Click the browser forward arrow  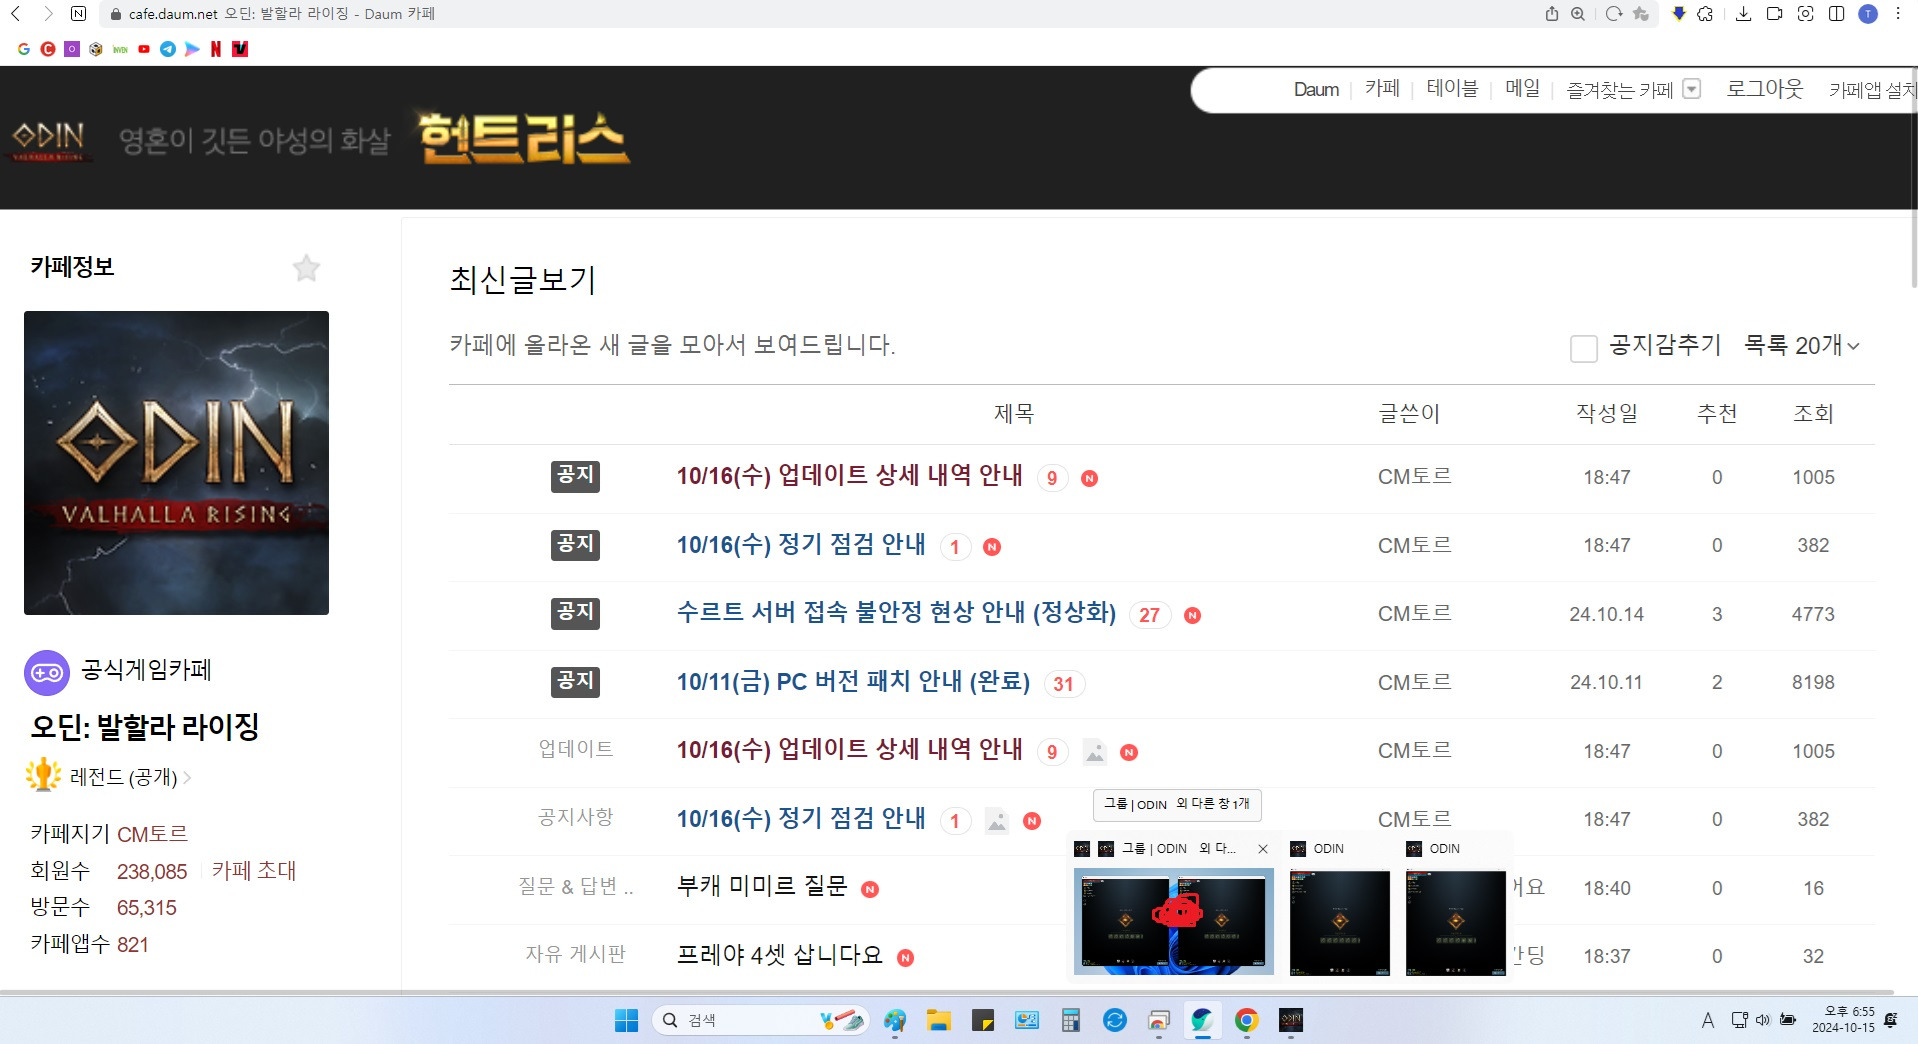click(x=47, y=14)
